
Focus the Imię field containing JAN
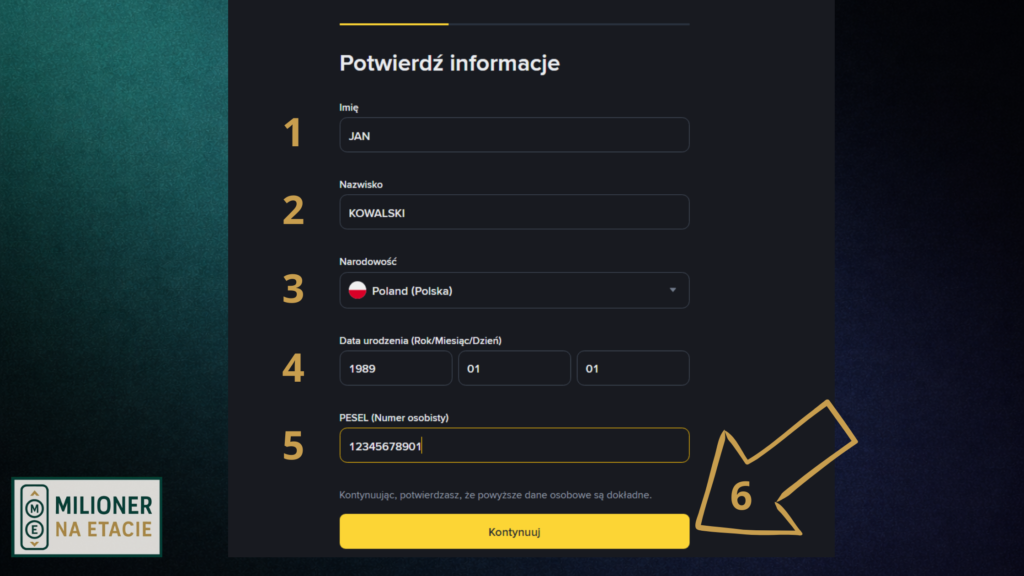coord(514,135)
